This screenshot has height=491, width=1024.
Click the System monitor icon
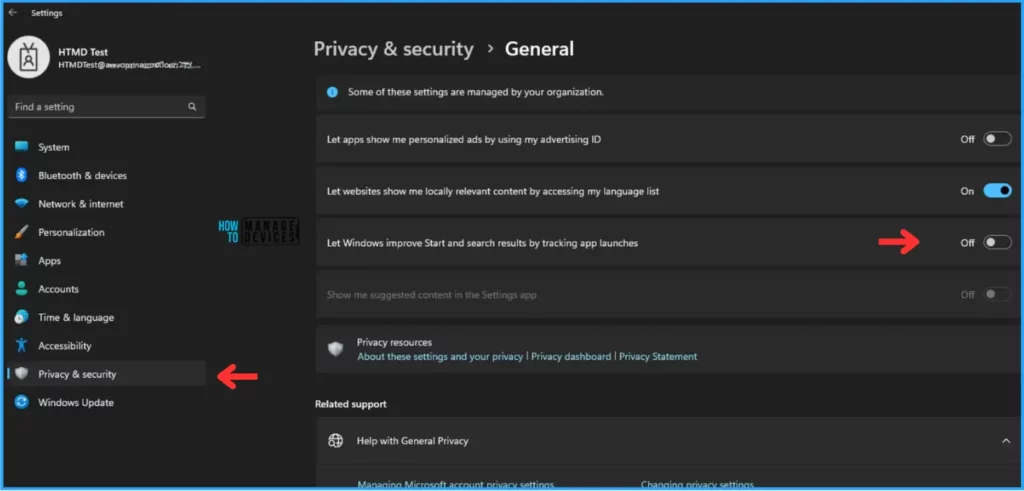[x=22, y=147]
